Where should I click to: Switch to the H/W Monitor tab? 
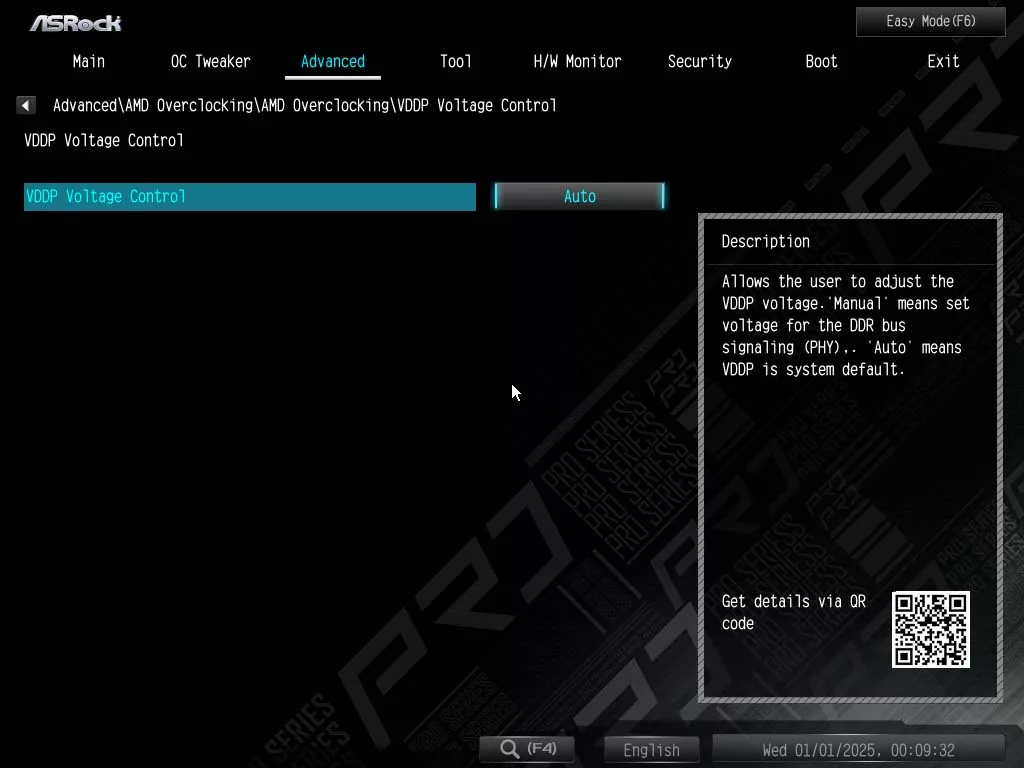[577, 61]
